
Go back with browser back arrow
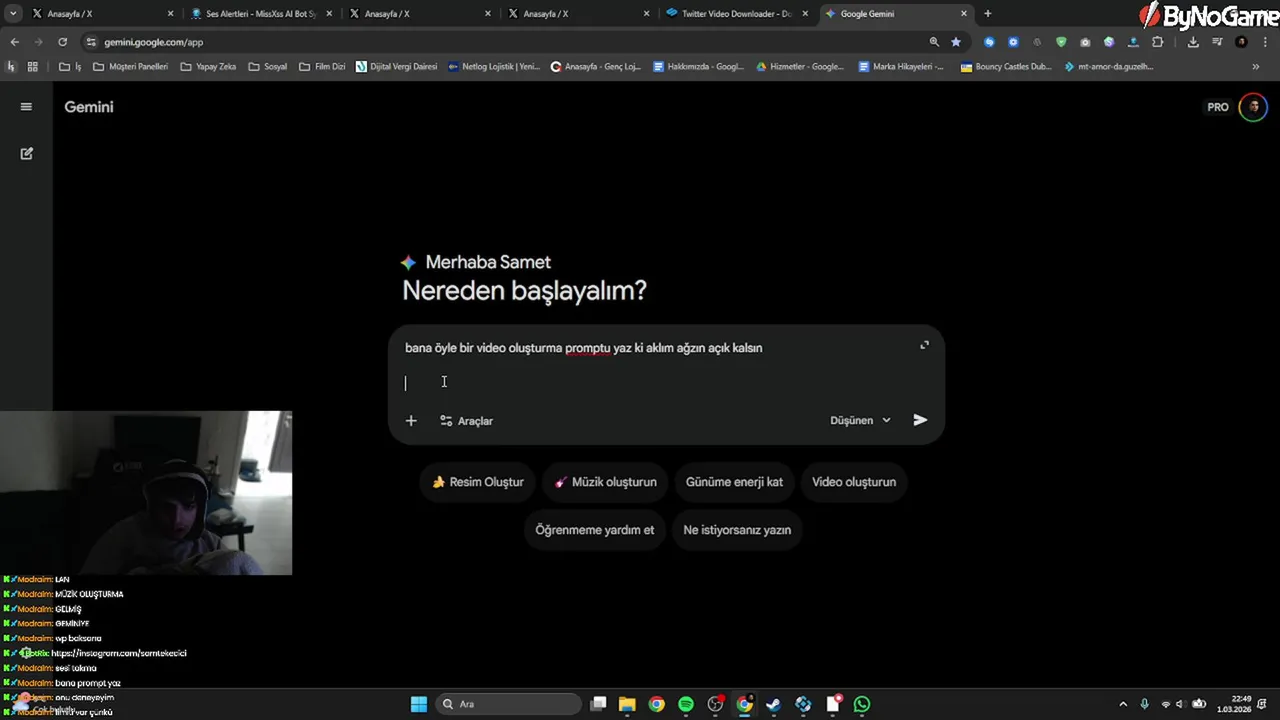14,42
